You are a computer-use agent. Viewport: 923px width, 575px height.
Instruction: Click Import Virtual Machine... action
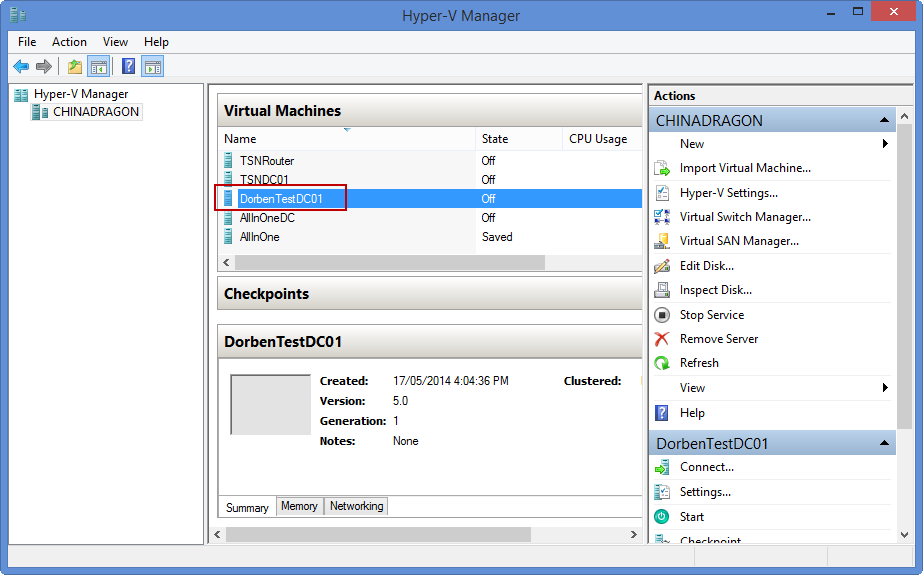coord(745,168)
